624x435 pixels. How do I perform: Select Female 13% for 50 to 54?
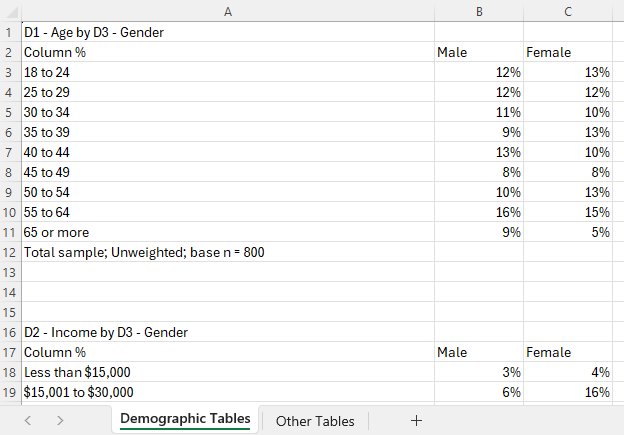point(568,192)
